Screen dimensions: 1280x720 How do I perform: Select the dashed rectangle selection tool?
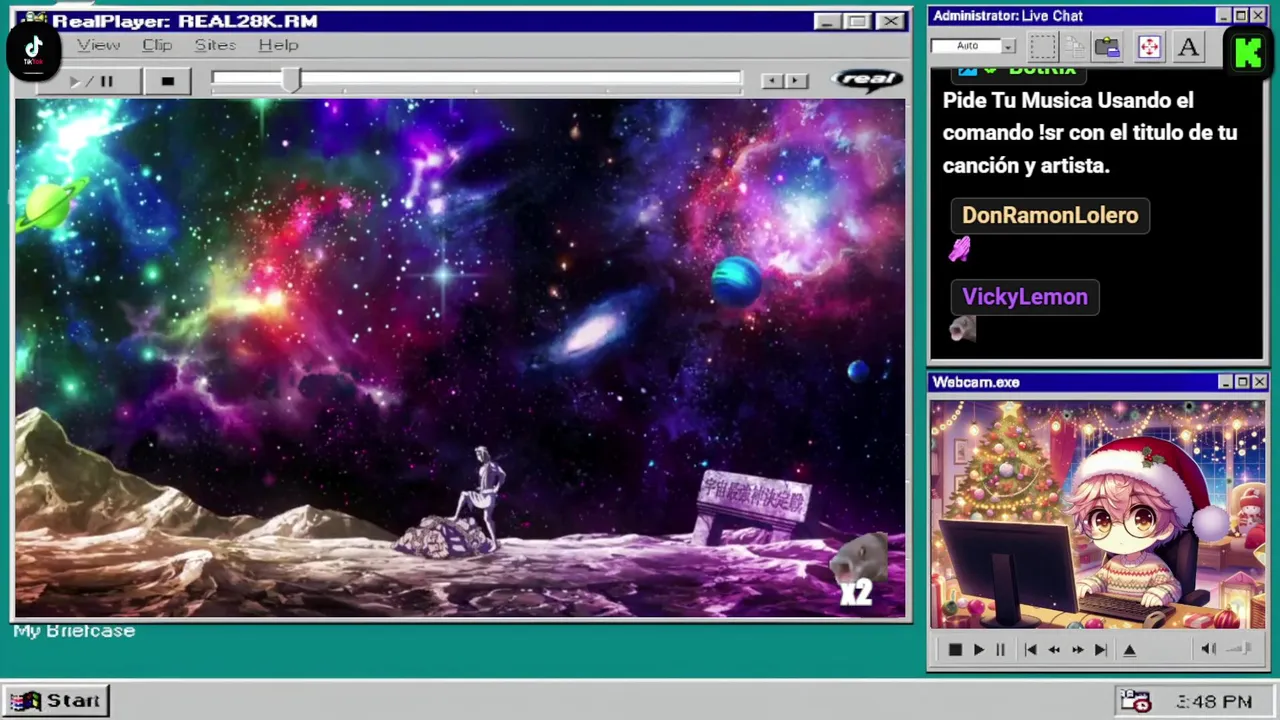1043,46
